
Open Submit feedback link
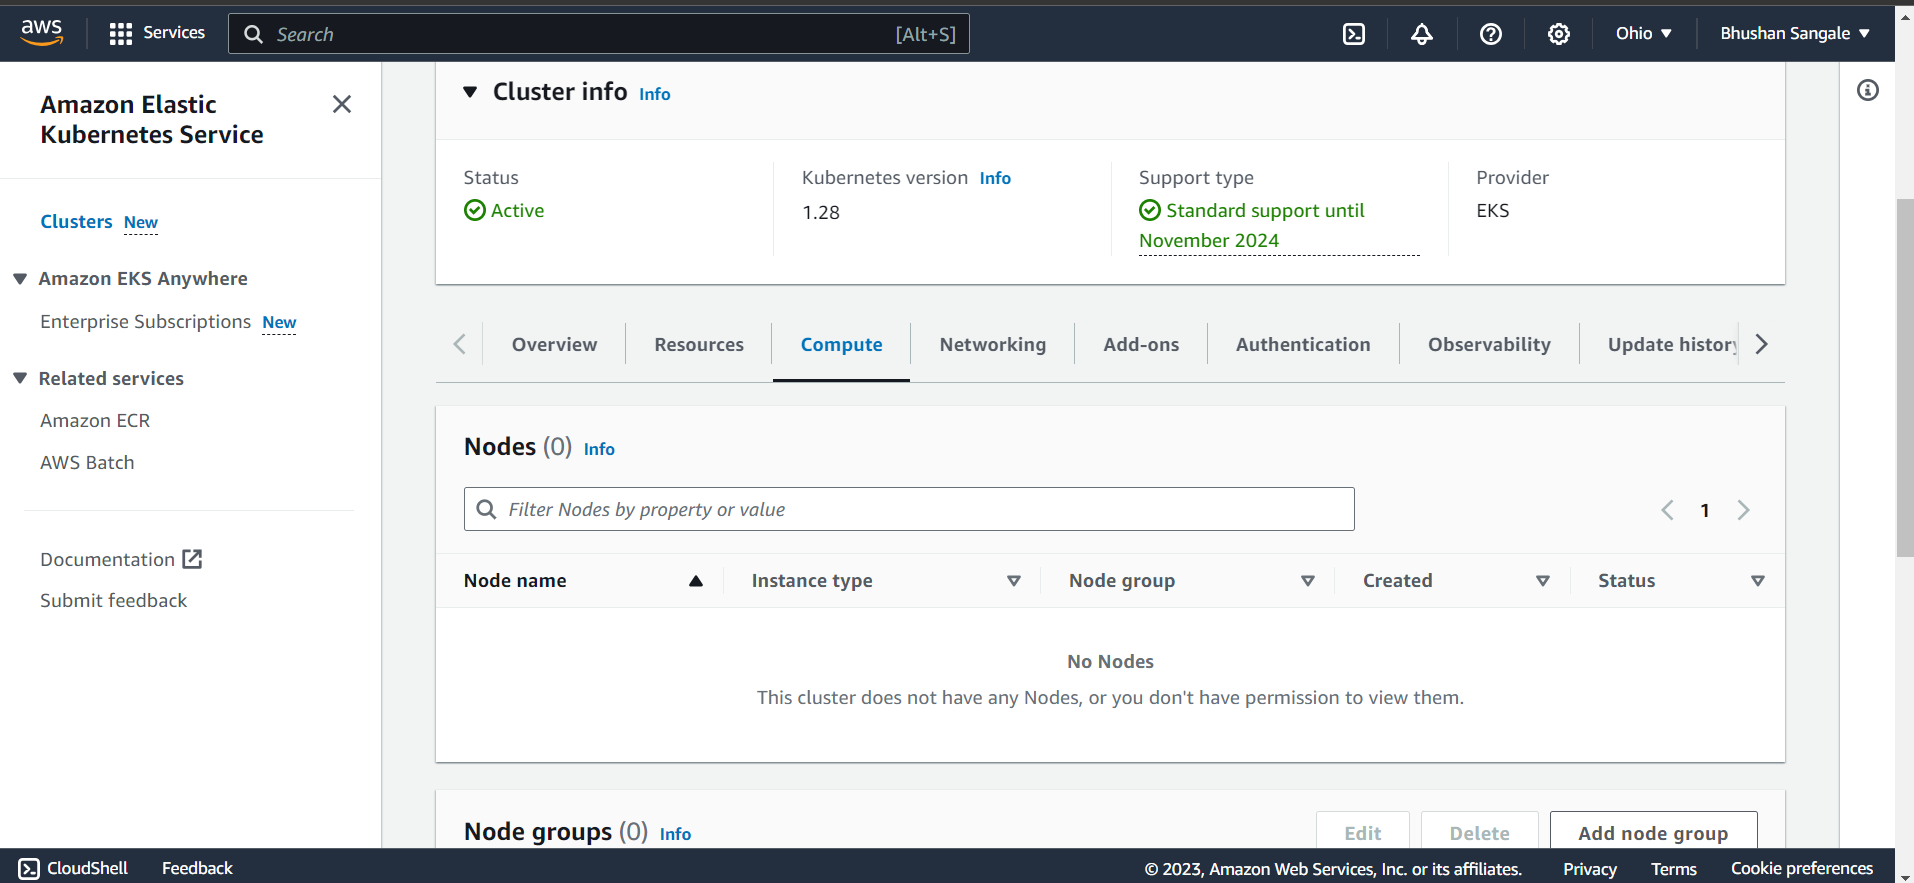click(x=113, y=600)
